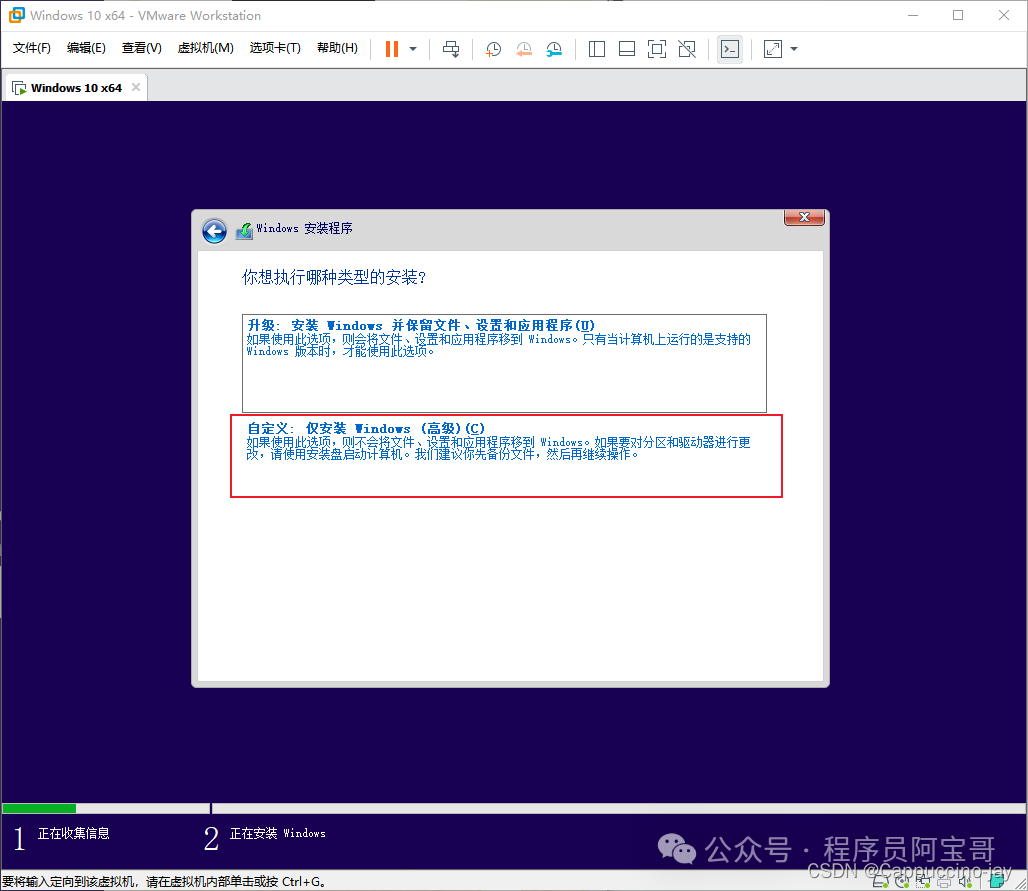1028x891 pixels.
Task: Revert to the previous snapshot
Action: click(524, 49)
